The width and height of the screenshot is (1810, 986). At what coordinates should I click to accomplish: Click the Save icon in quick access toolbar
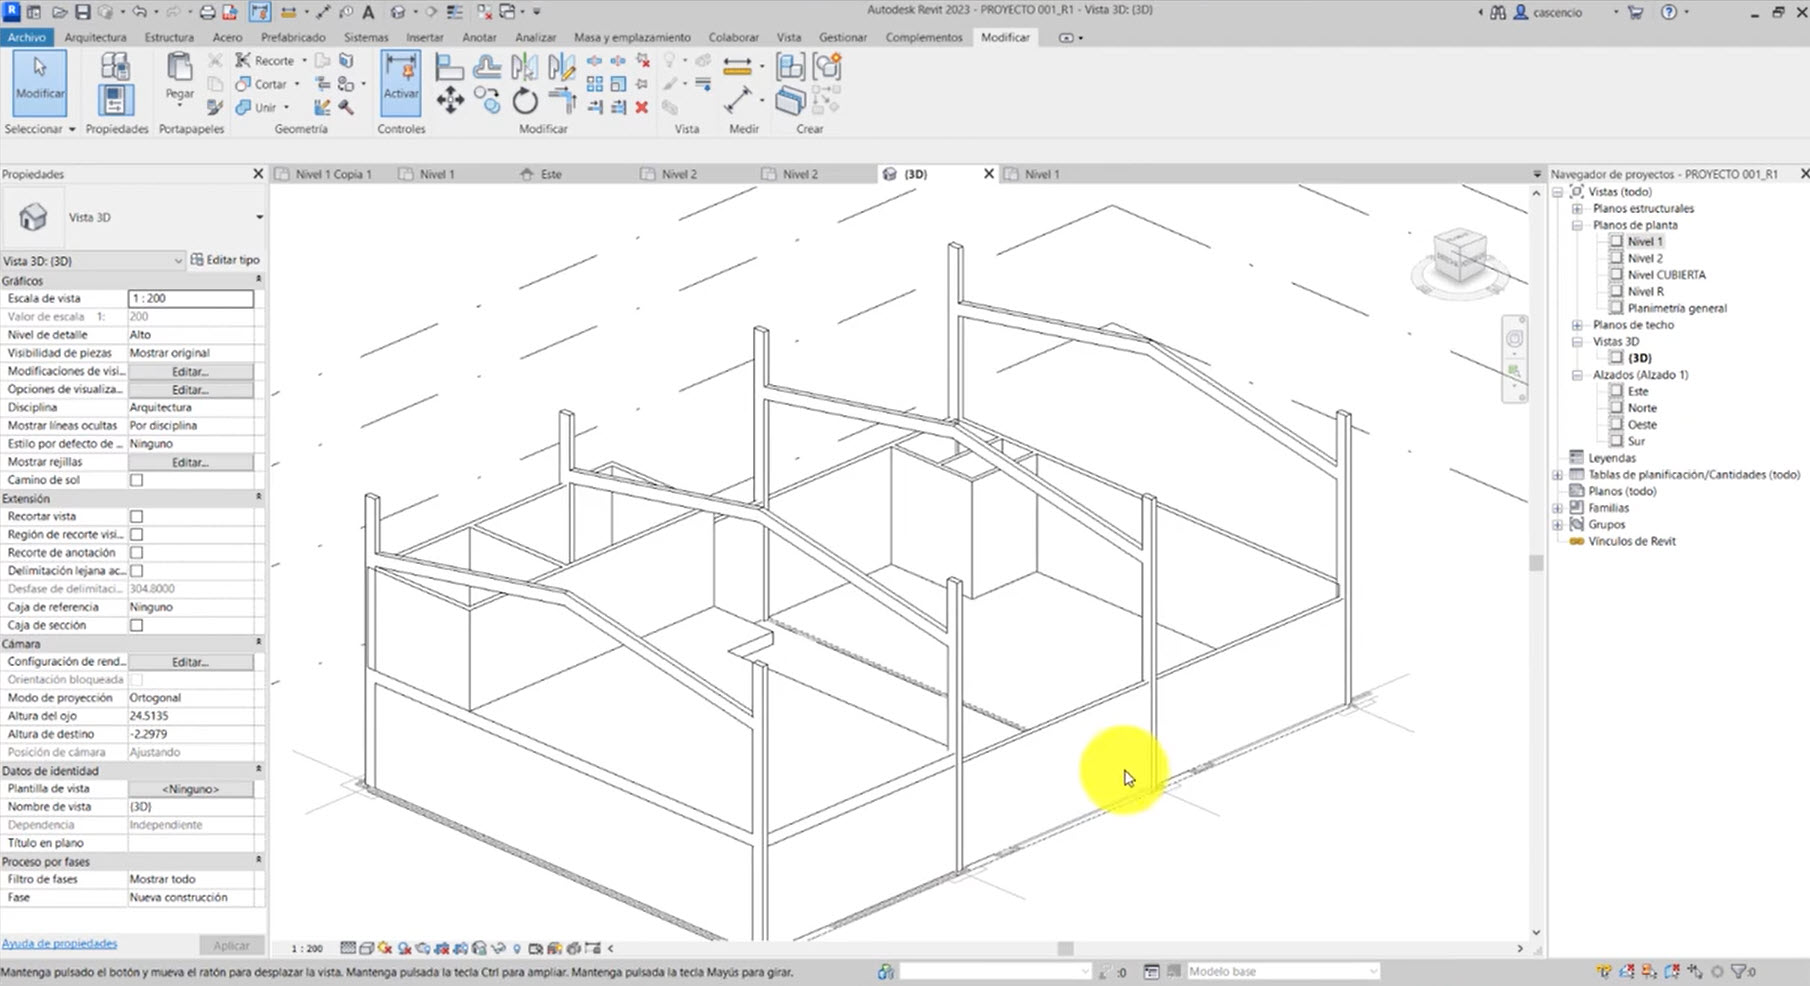(83, 12)
